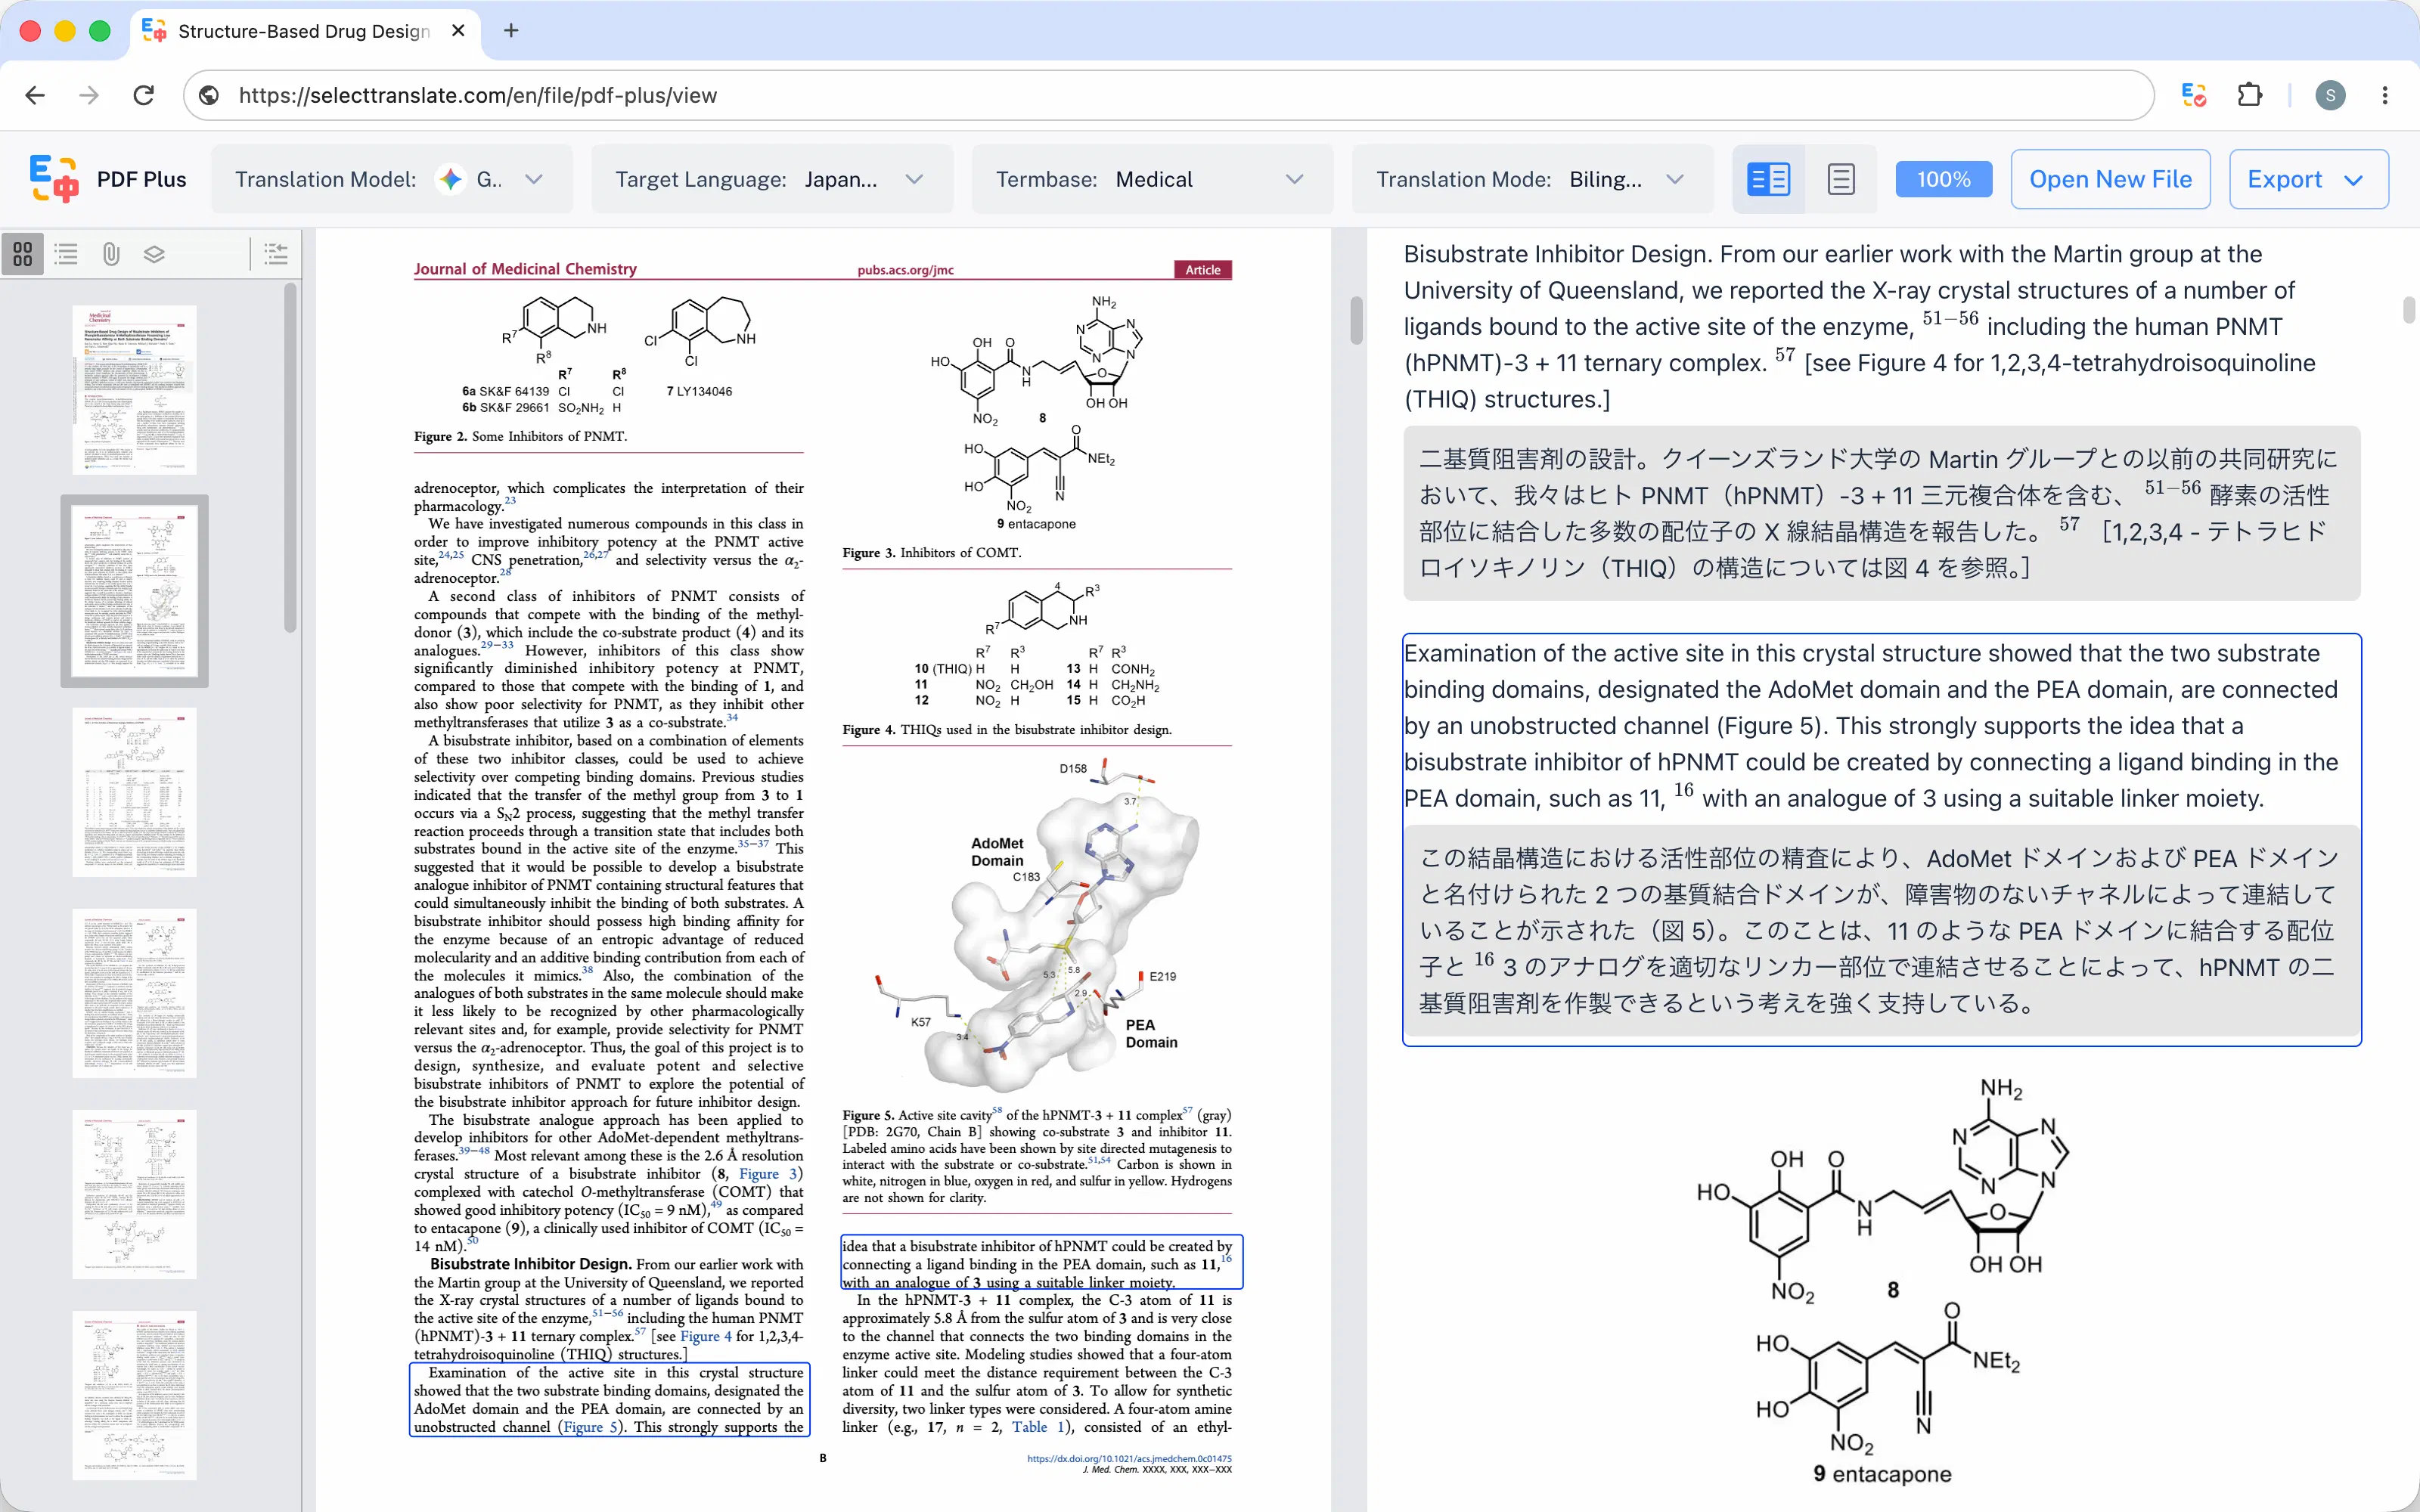Image resolution: width=2420 pixels, height=1512 pixels.
Task: Expand the Export dropdown menu
Action: click(2308, 179)
